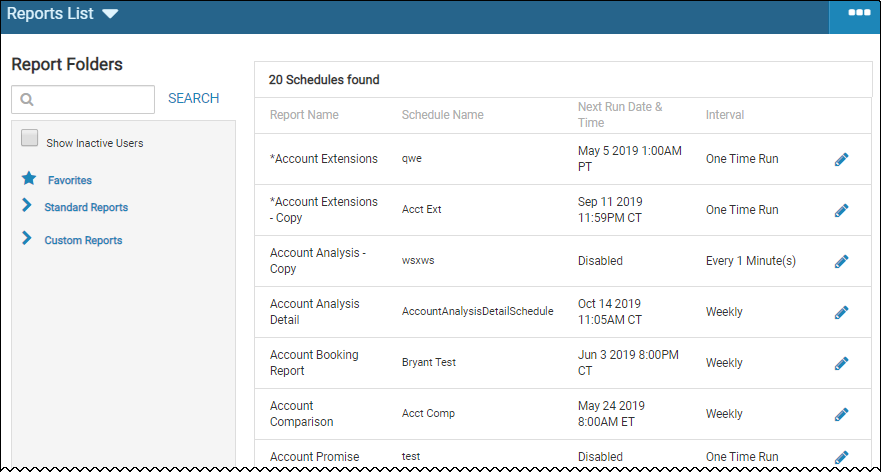
Task: Open the three-dots more options menu
Action: click(859, 12)
